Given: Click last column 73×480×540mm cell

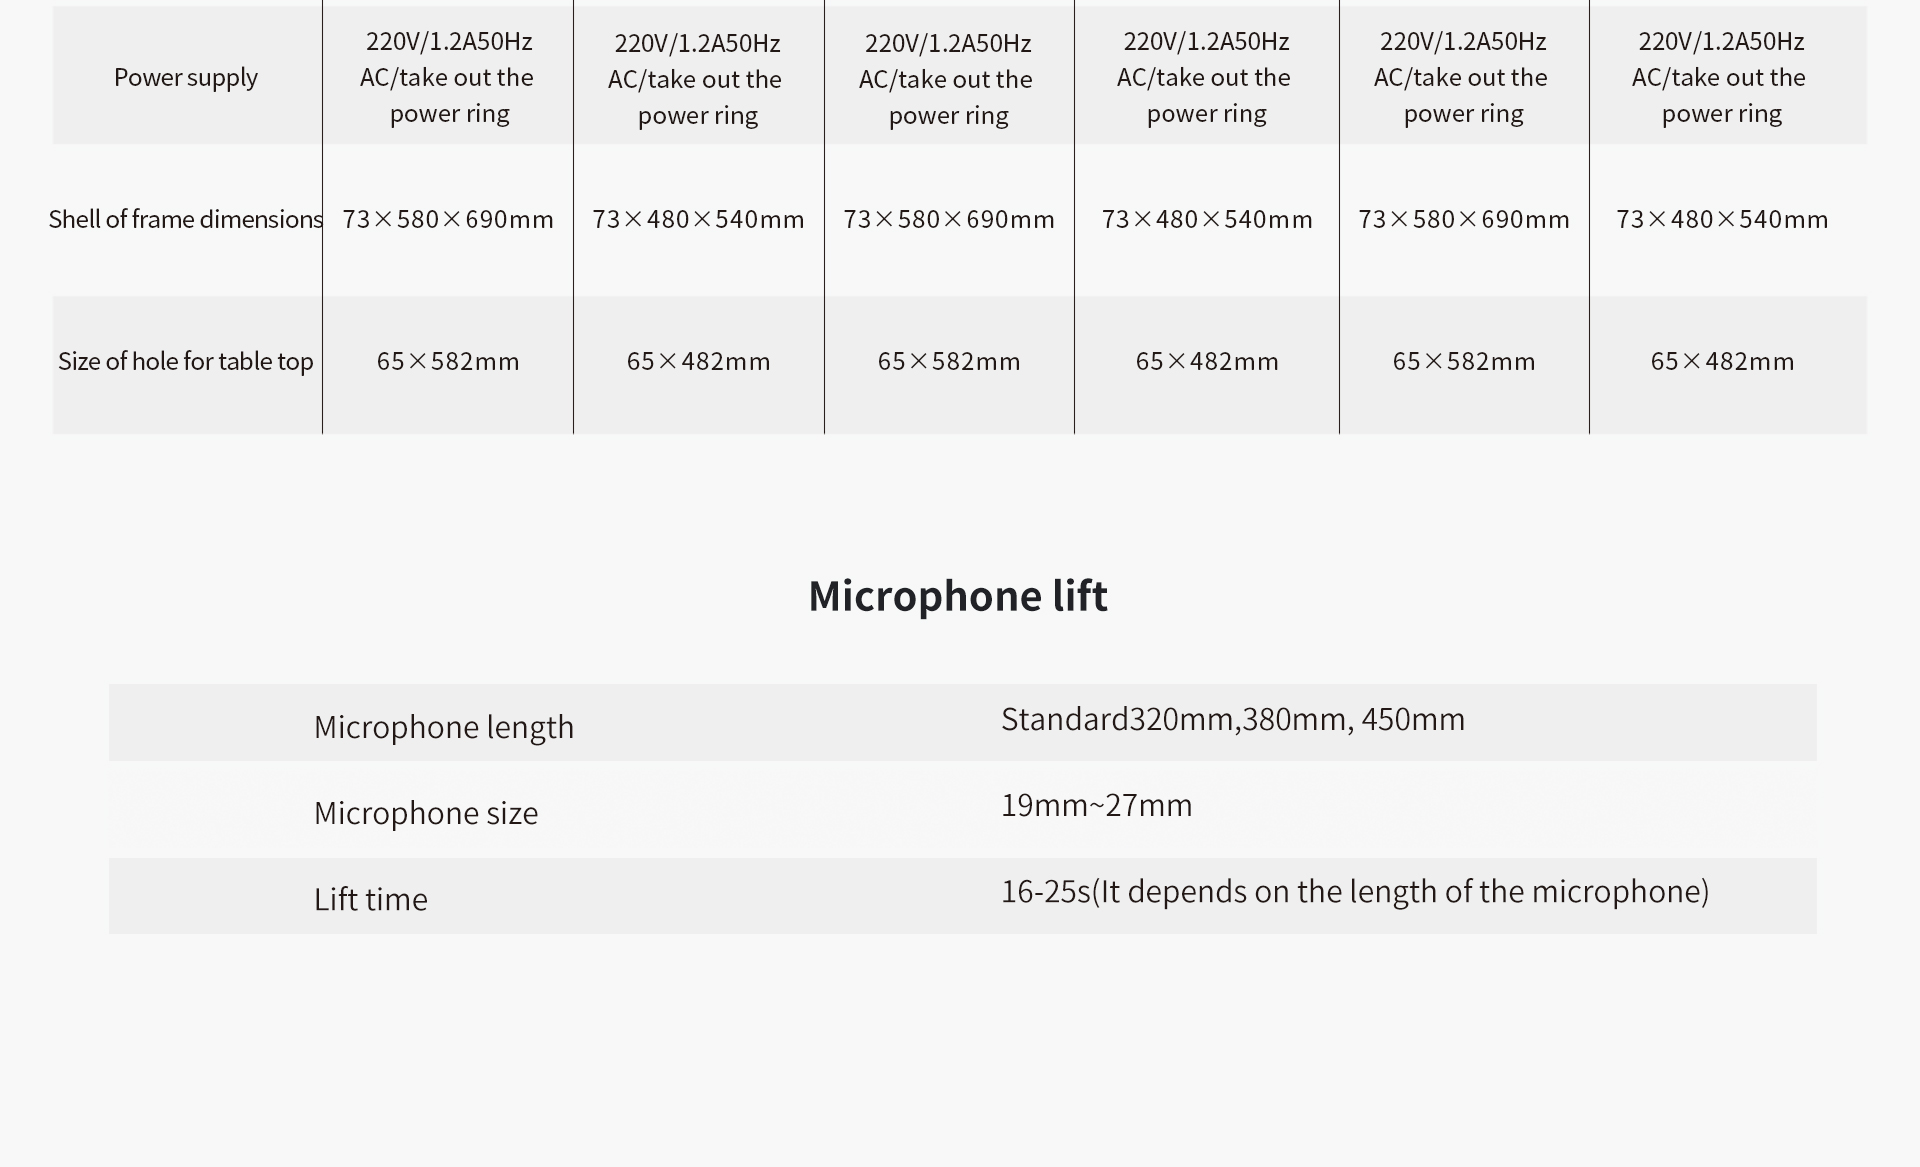Looking at the screenshot, I should 1722,219.
